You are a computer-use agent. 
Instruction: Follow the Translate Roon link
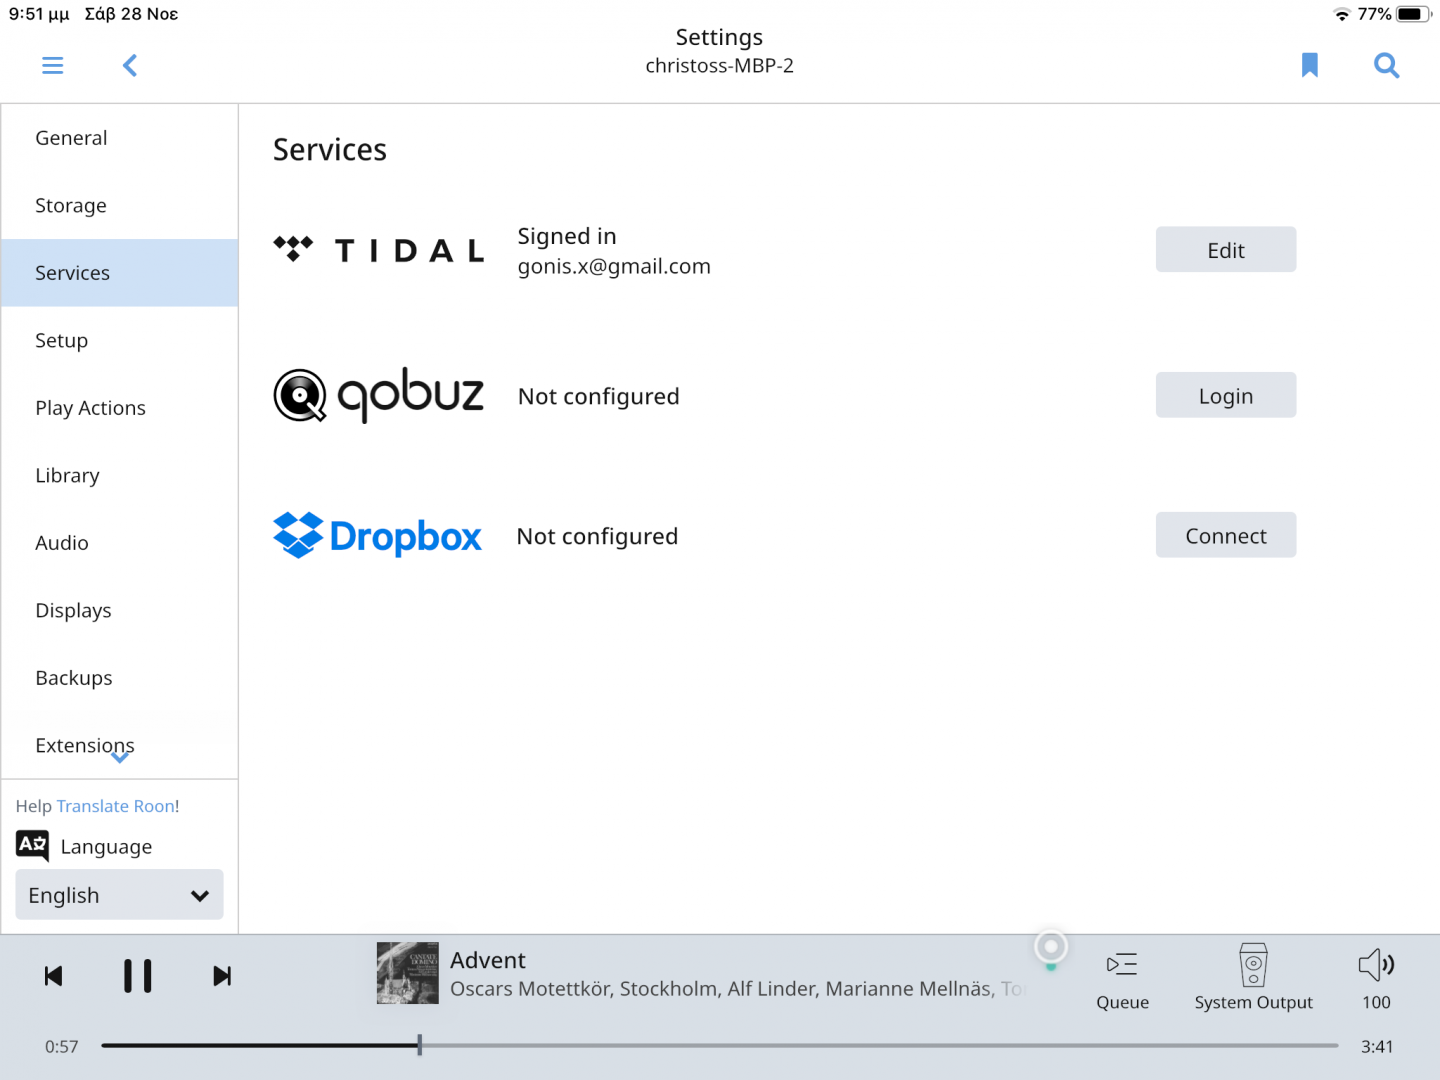click(116, 806)
